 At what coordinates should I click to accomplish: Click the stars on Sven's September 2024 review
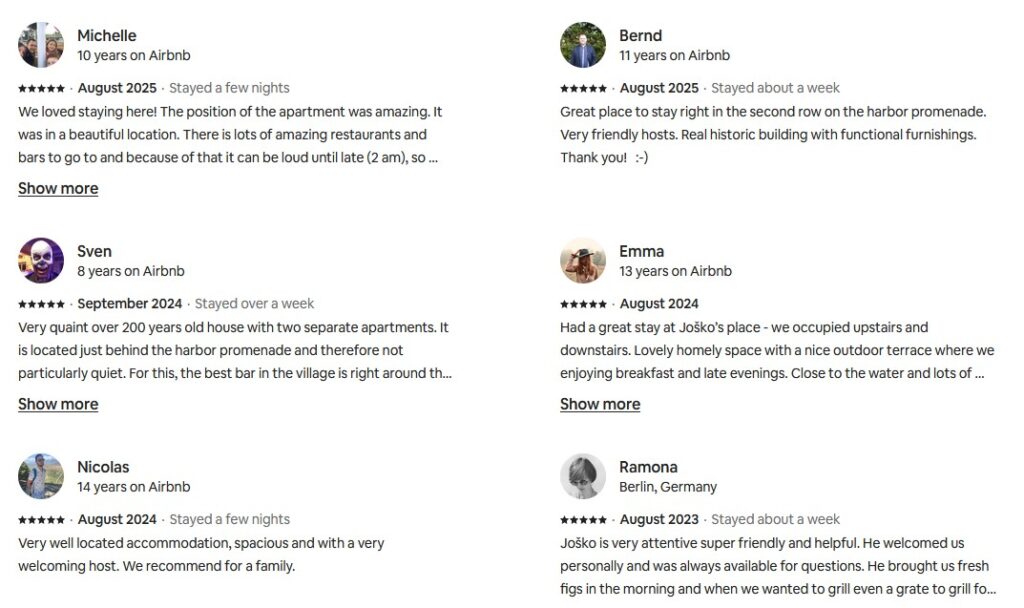pos(42,304)
